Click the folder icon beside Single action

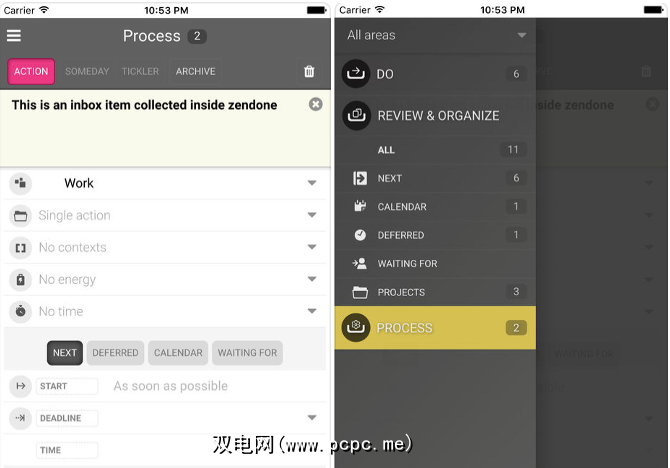click(20, 215)
